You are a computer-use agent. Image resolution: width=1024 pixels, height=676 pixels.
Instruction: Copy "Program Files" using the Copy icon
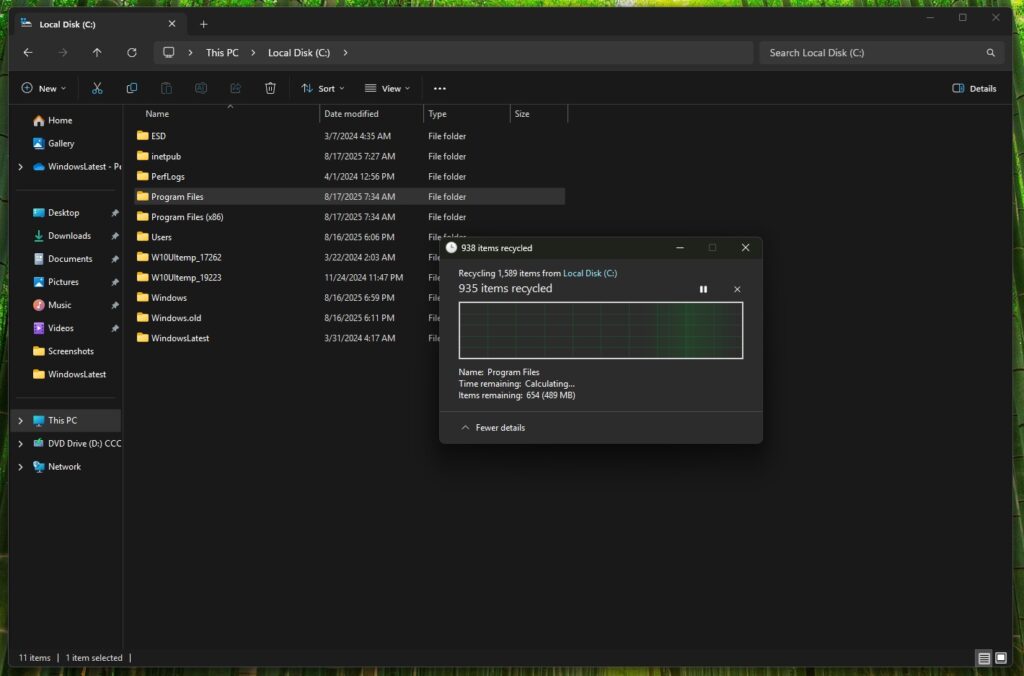[x=131, y=88]
